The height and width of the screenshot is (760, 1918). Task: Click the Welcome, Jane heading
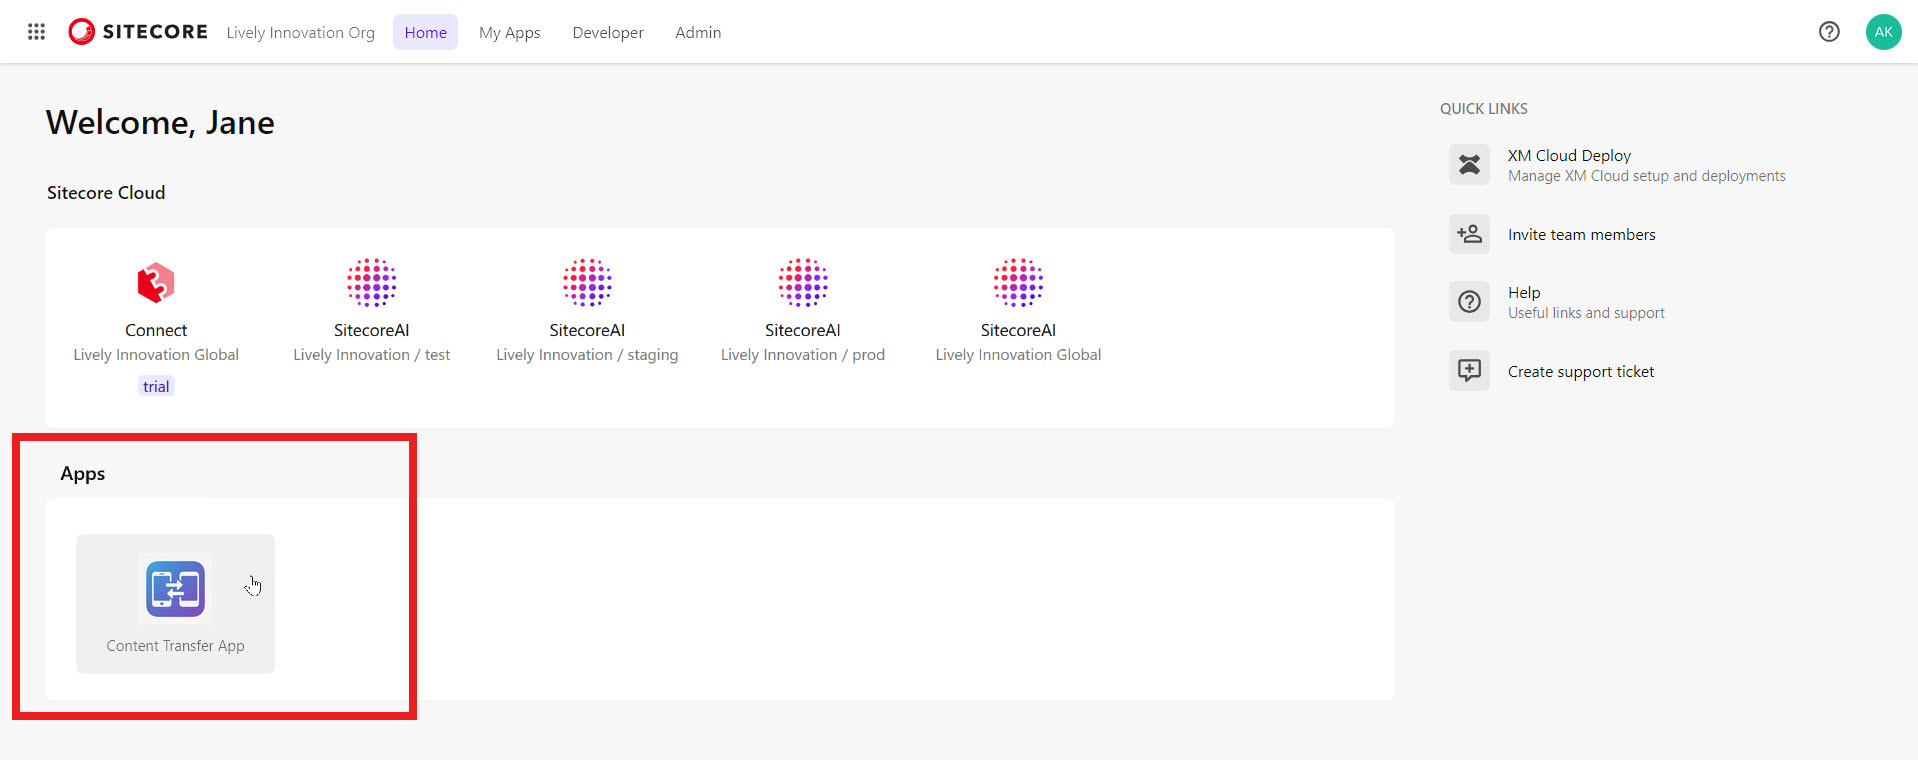(160, 122)
